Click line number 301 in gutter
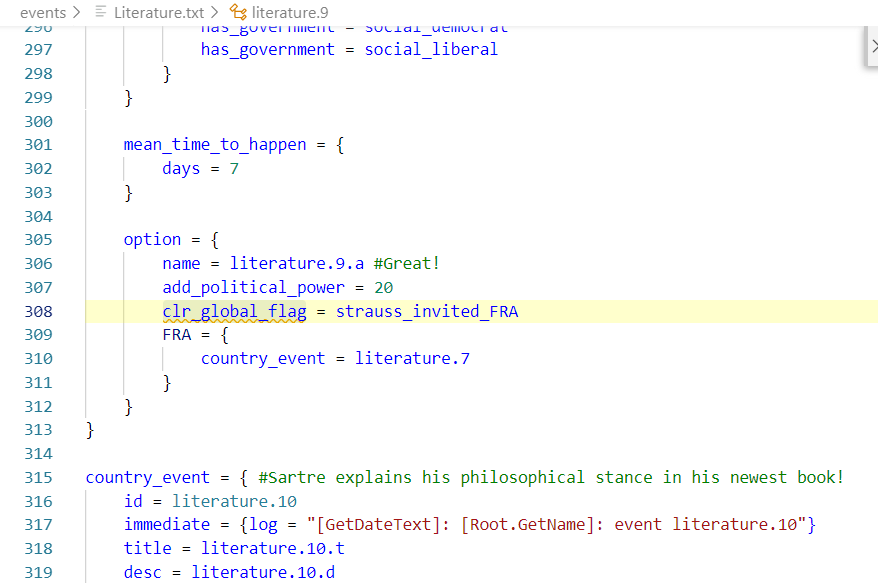 [x=39, y=145]
